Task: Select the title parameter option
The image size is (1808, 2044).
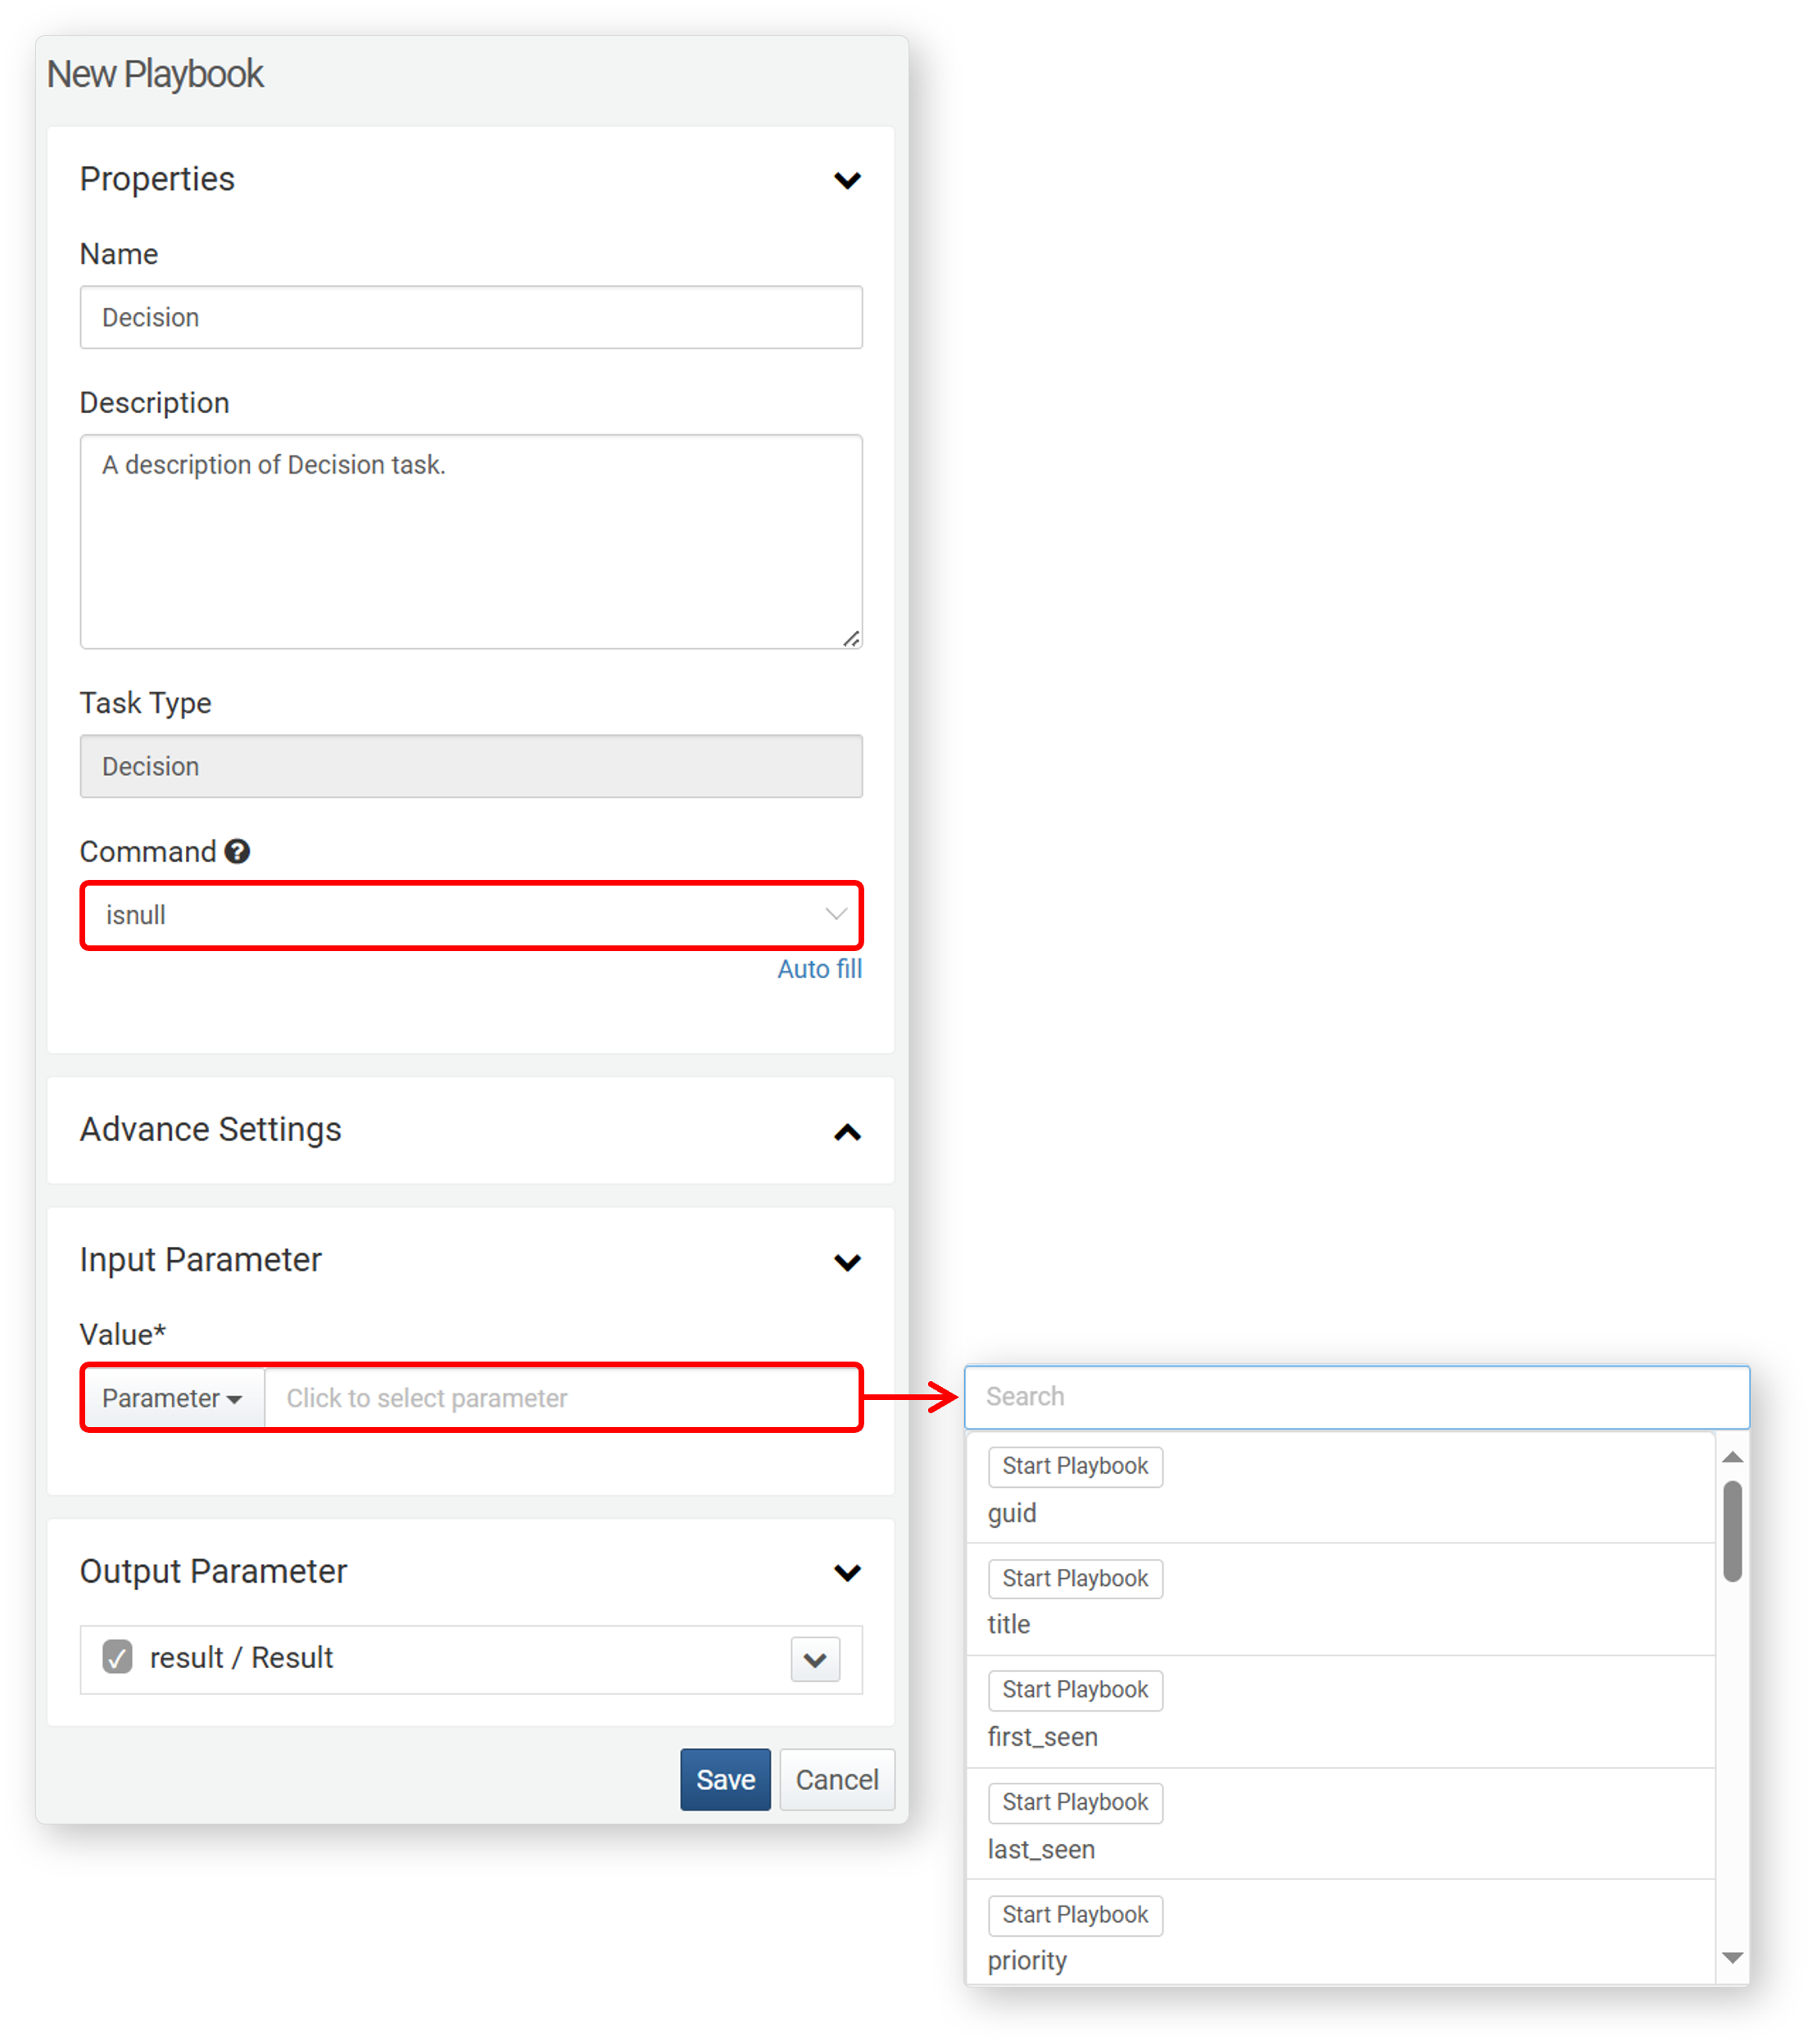Action: (x=1009, y=1624)
